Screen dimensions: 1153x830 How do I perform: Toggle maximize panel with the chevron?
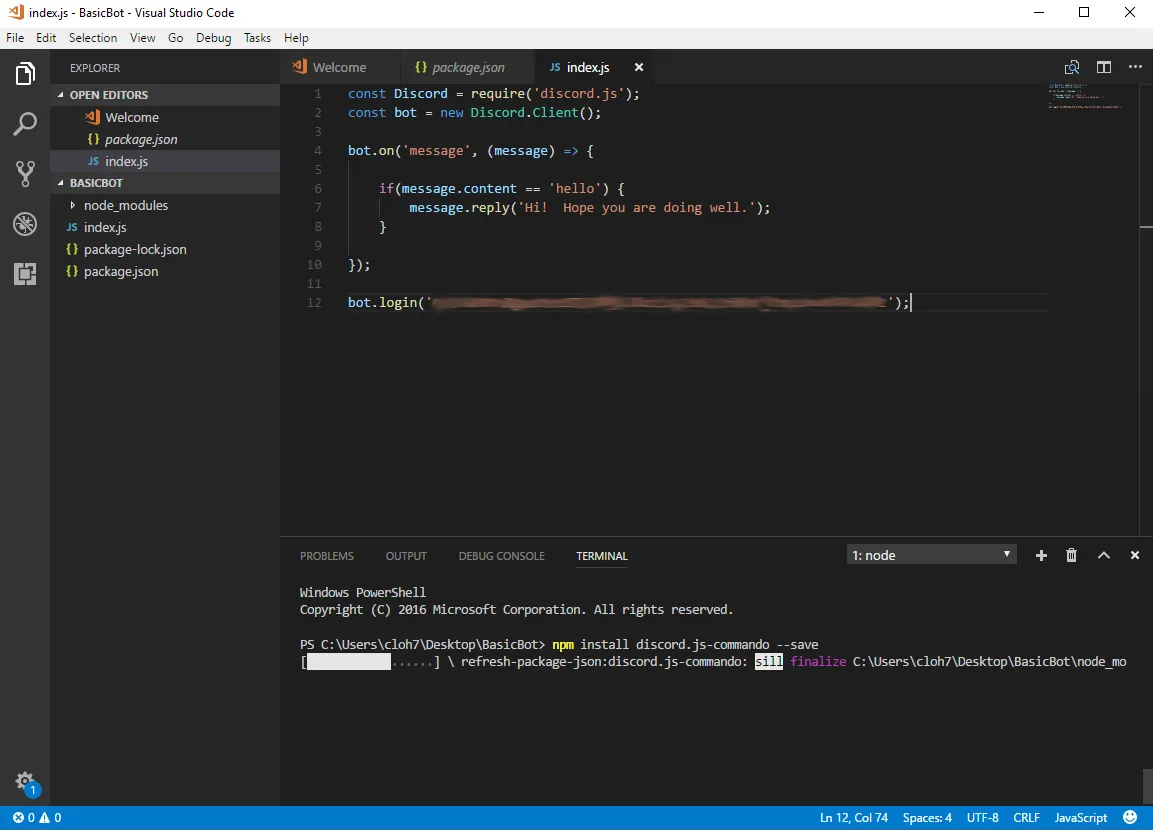(x=1103, y=555)
